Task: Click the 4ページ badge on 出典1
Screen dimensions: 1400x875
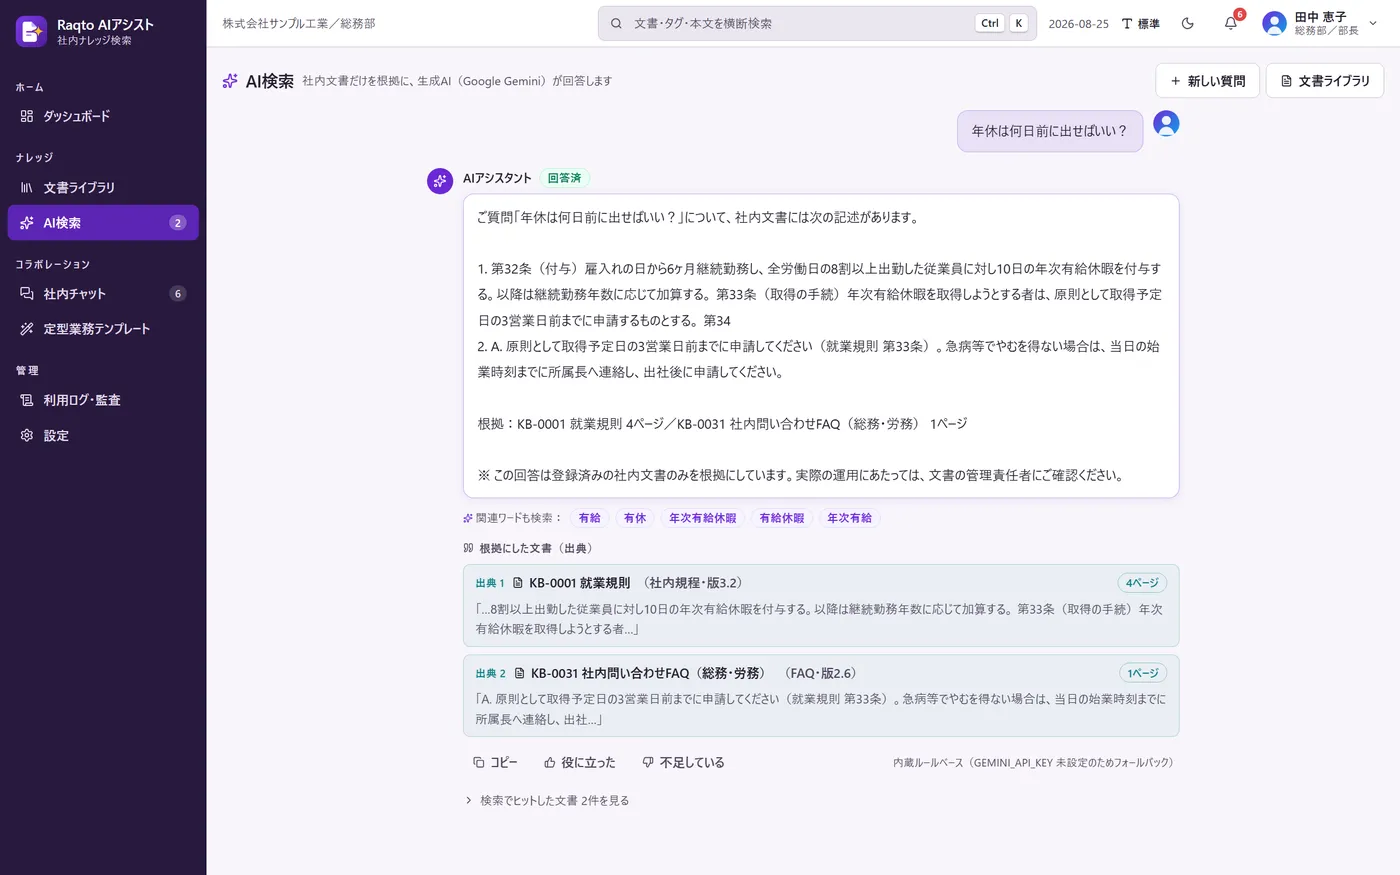Action: pos(1142,583)
